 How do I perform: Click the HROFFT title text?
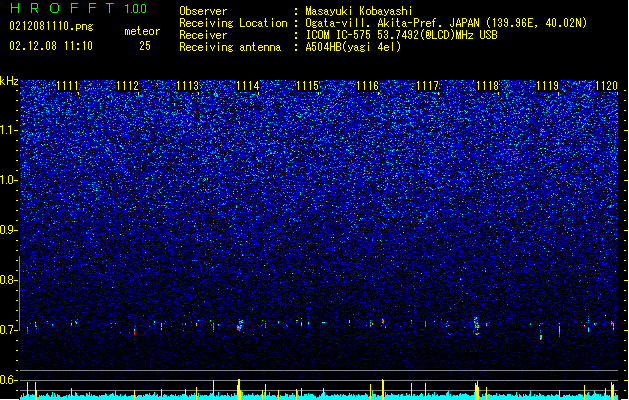[62, 8]
